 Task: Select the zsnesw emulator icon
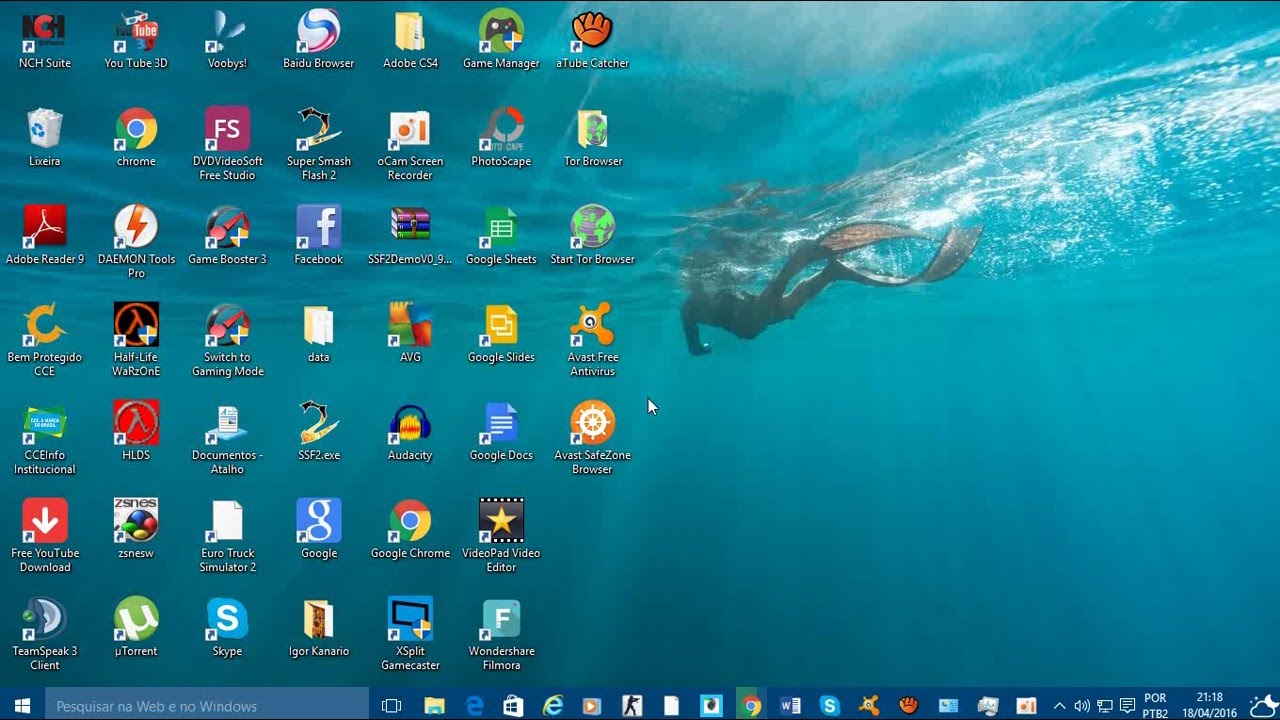coord(136,530)
